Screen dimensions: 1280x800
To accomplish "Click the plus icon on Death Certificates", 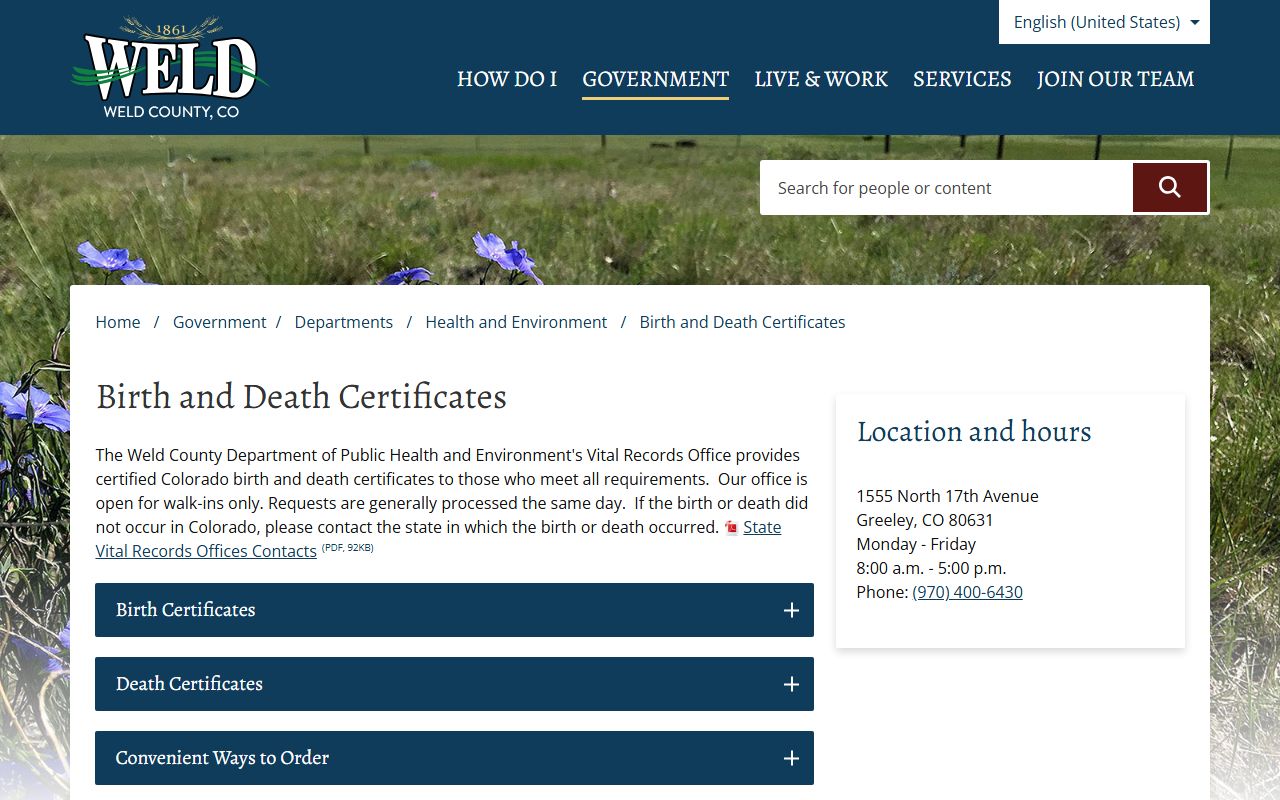I will [791, 684].
